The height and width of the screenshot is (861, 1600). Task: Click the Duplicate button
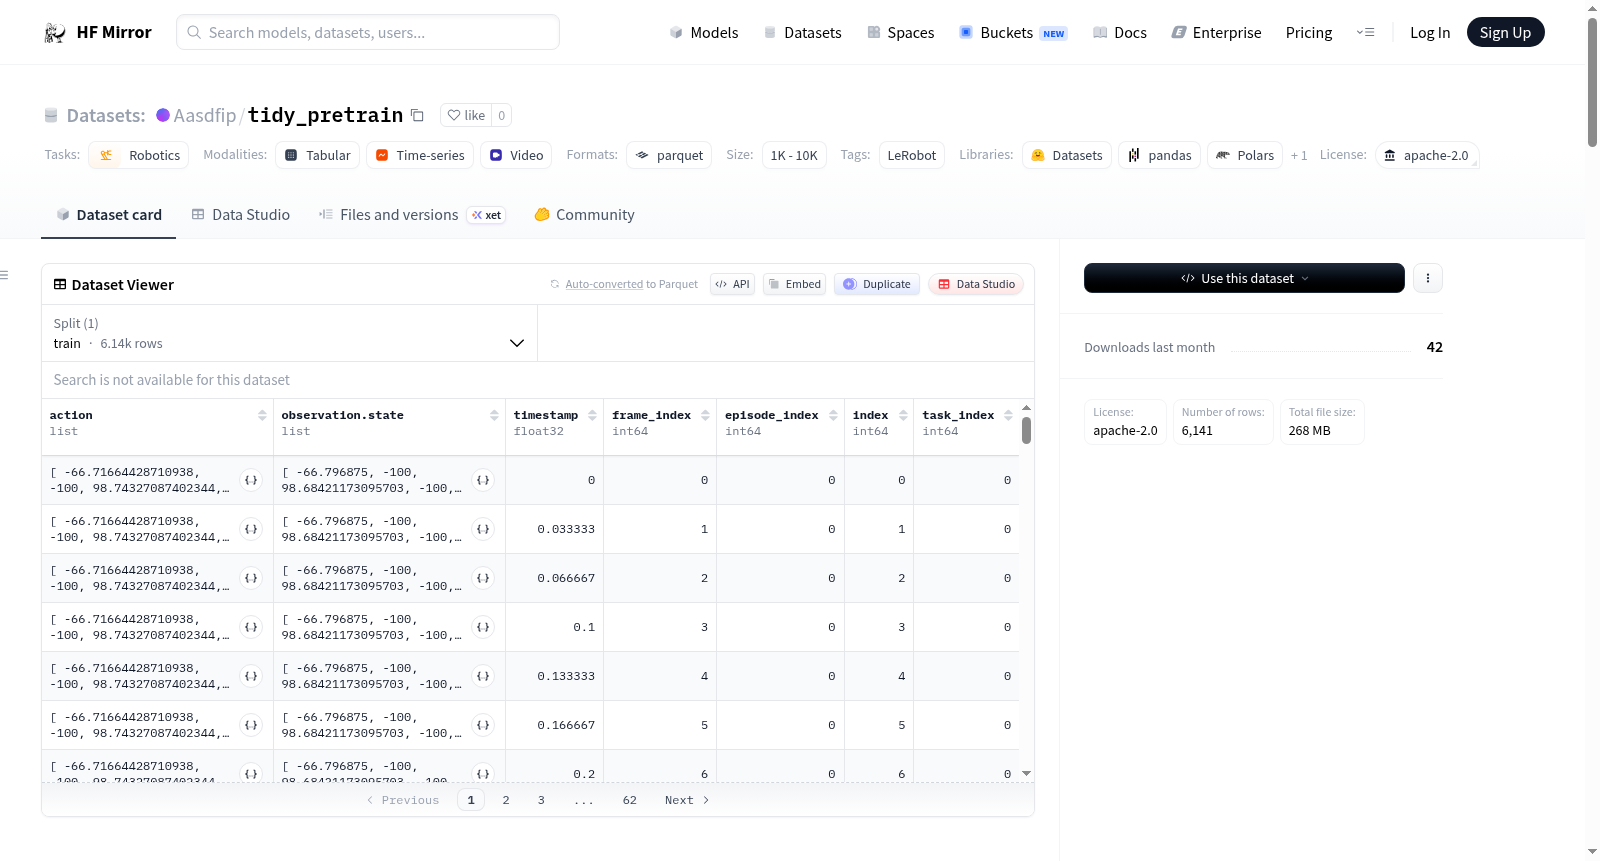click(876, 284)
